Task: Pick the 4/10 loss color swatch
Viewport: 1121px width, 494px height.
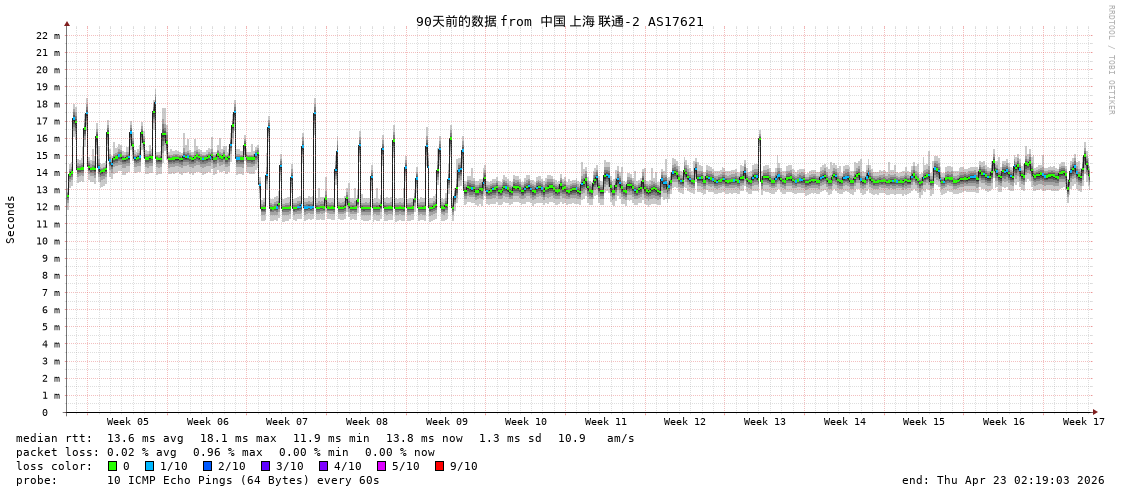Action: click(x=324, y=466)
